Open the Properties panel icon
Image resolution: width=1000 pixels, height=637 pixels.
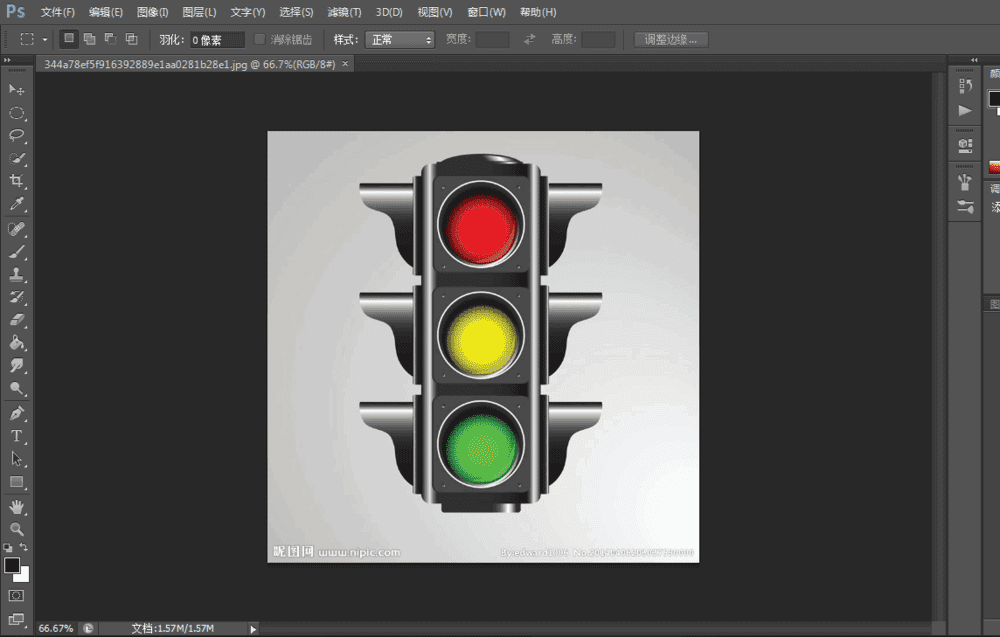tap(965, 146)
